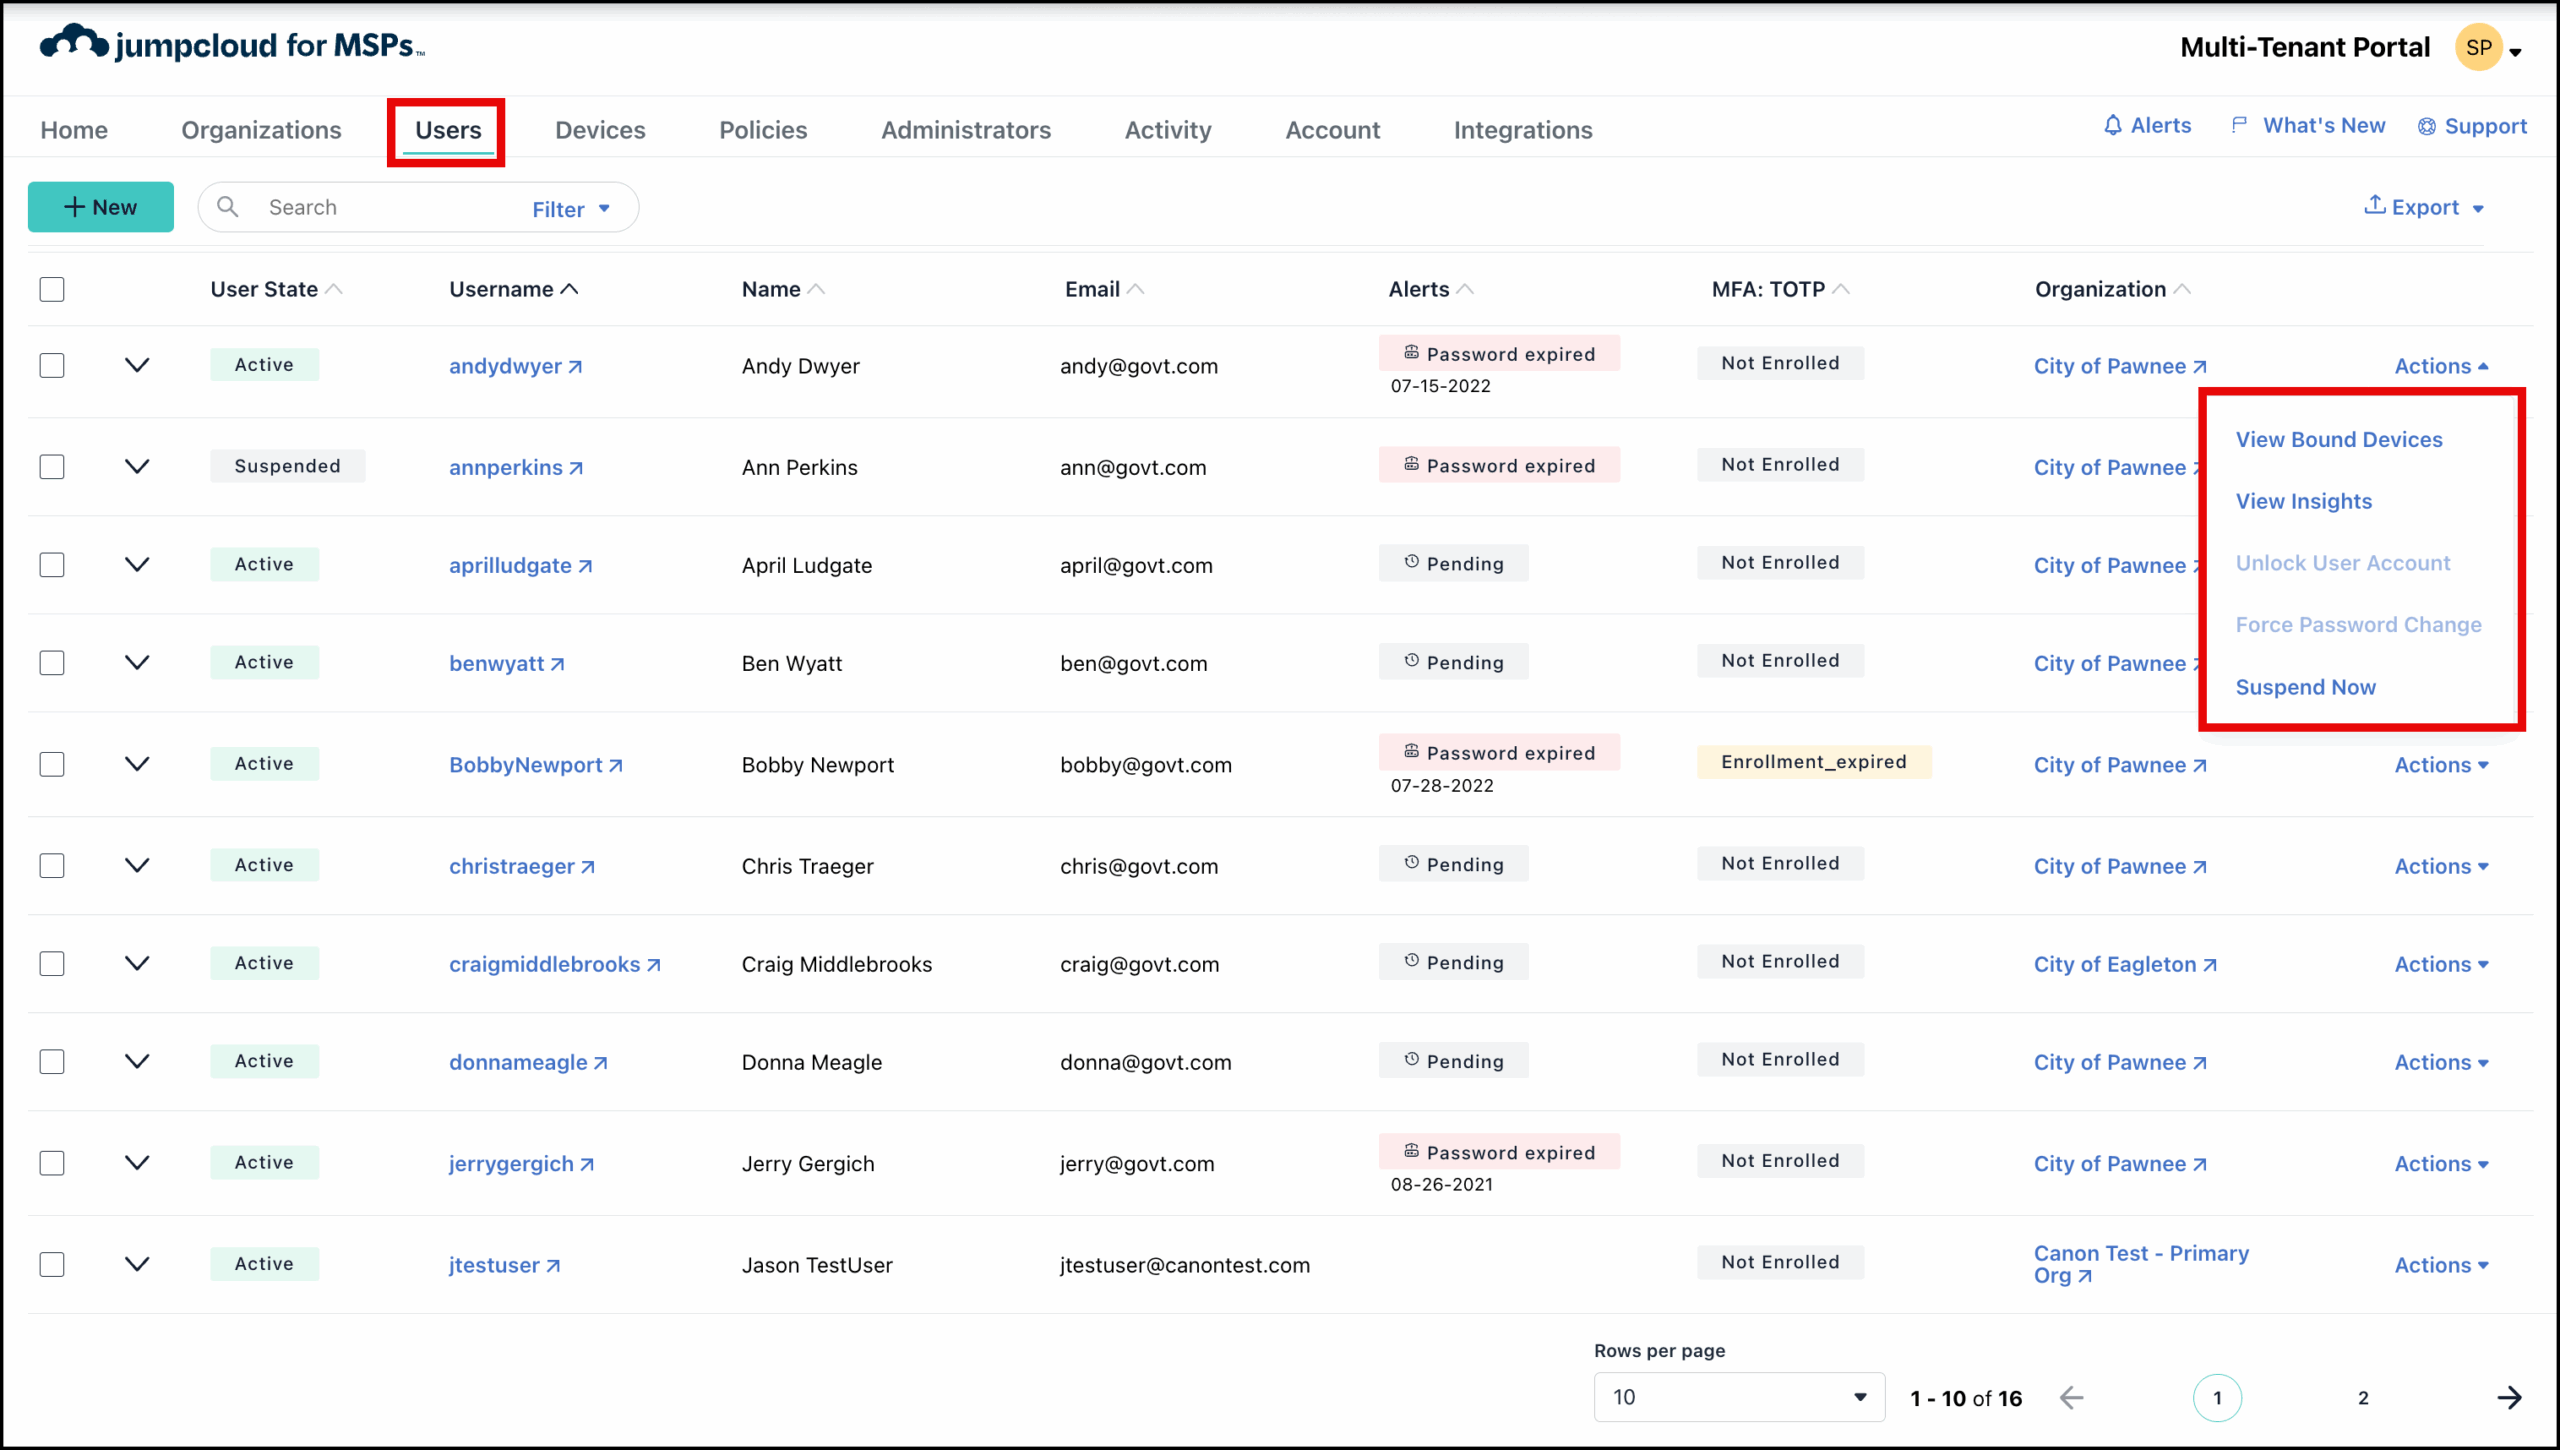Switch to the Policies tab

[x=763, y=130]
